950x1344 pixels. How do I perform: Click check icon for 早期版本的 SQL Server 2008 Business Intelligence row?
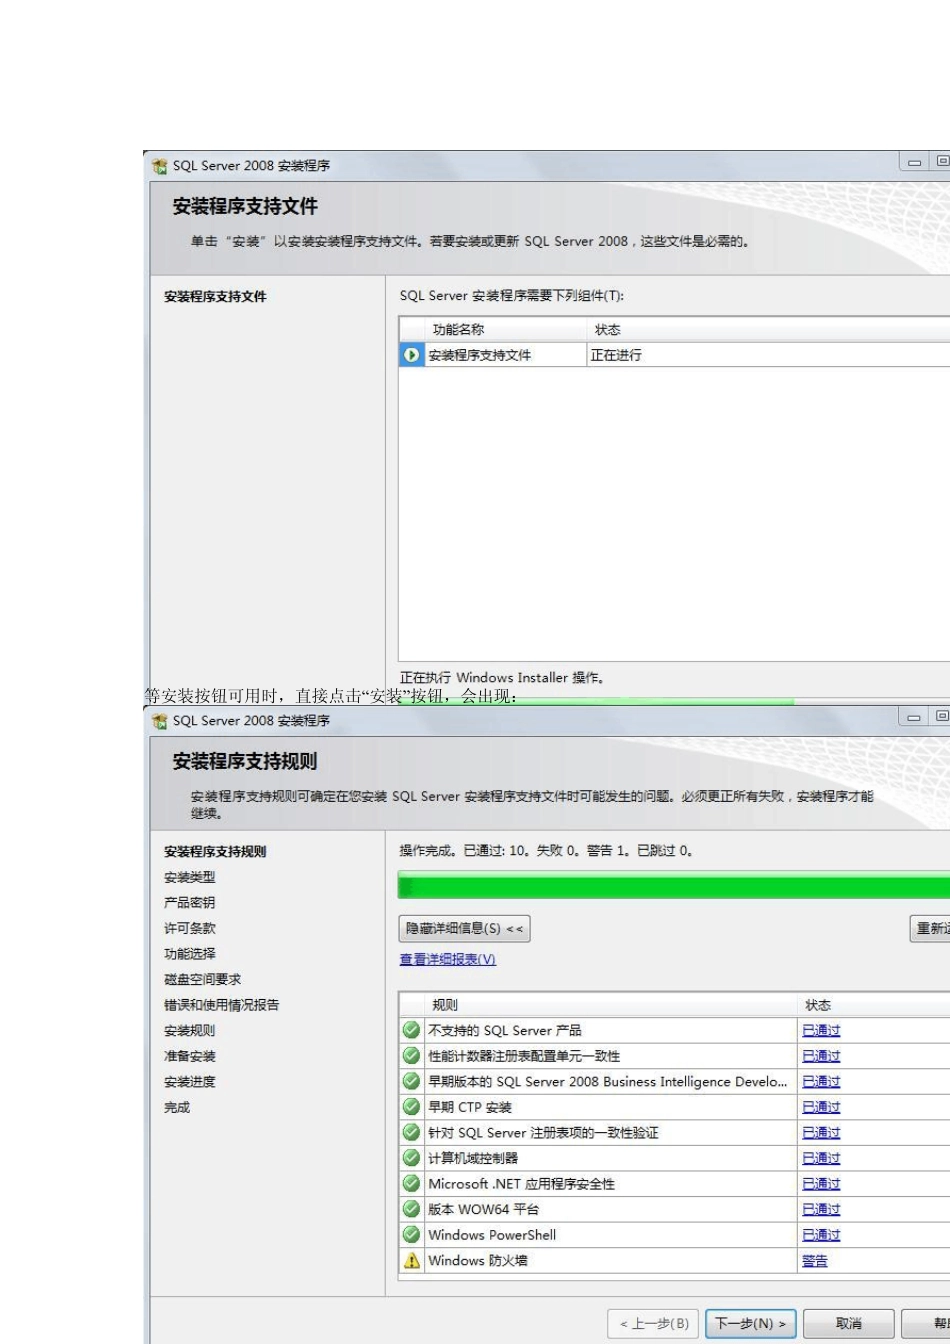click(x=411, y=1081)
